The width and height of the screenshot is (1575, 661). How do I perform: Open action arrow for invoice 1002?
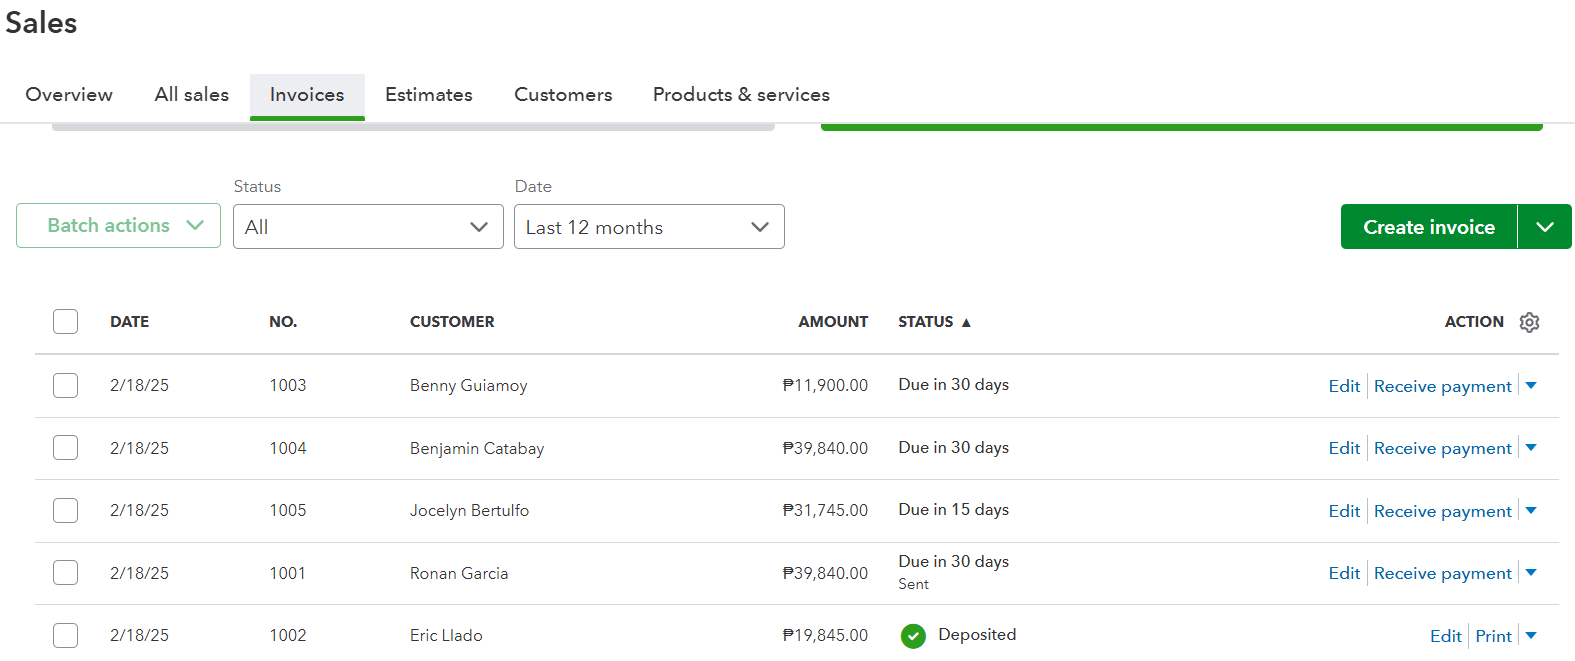coord(1531,635)
